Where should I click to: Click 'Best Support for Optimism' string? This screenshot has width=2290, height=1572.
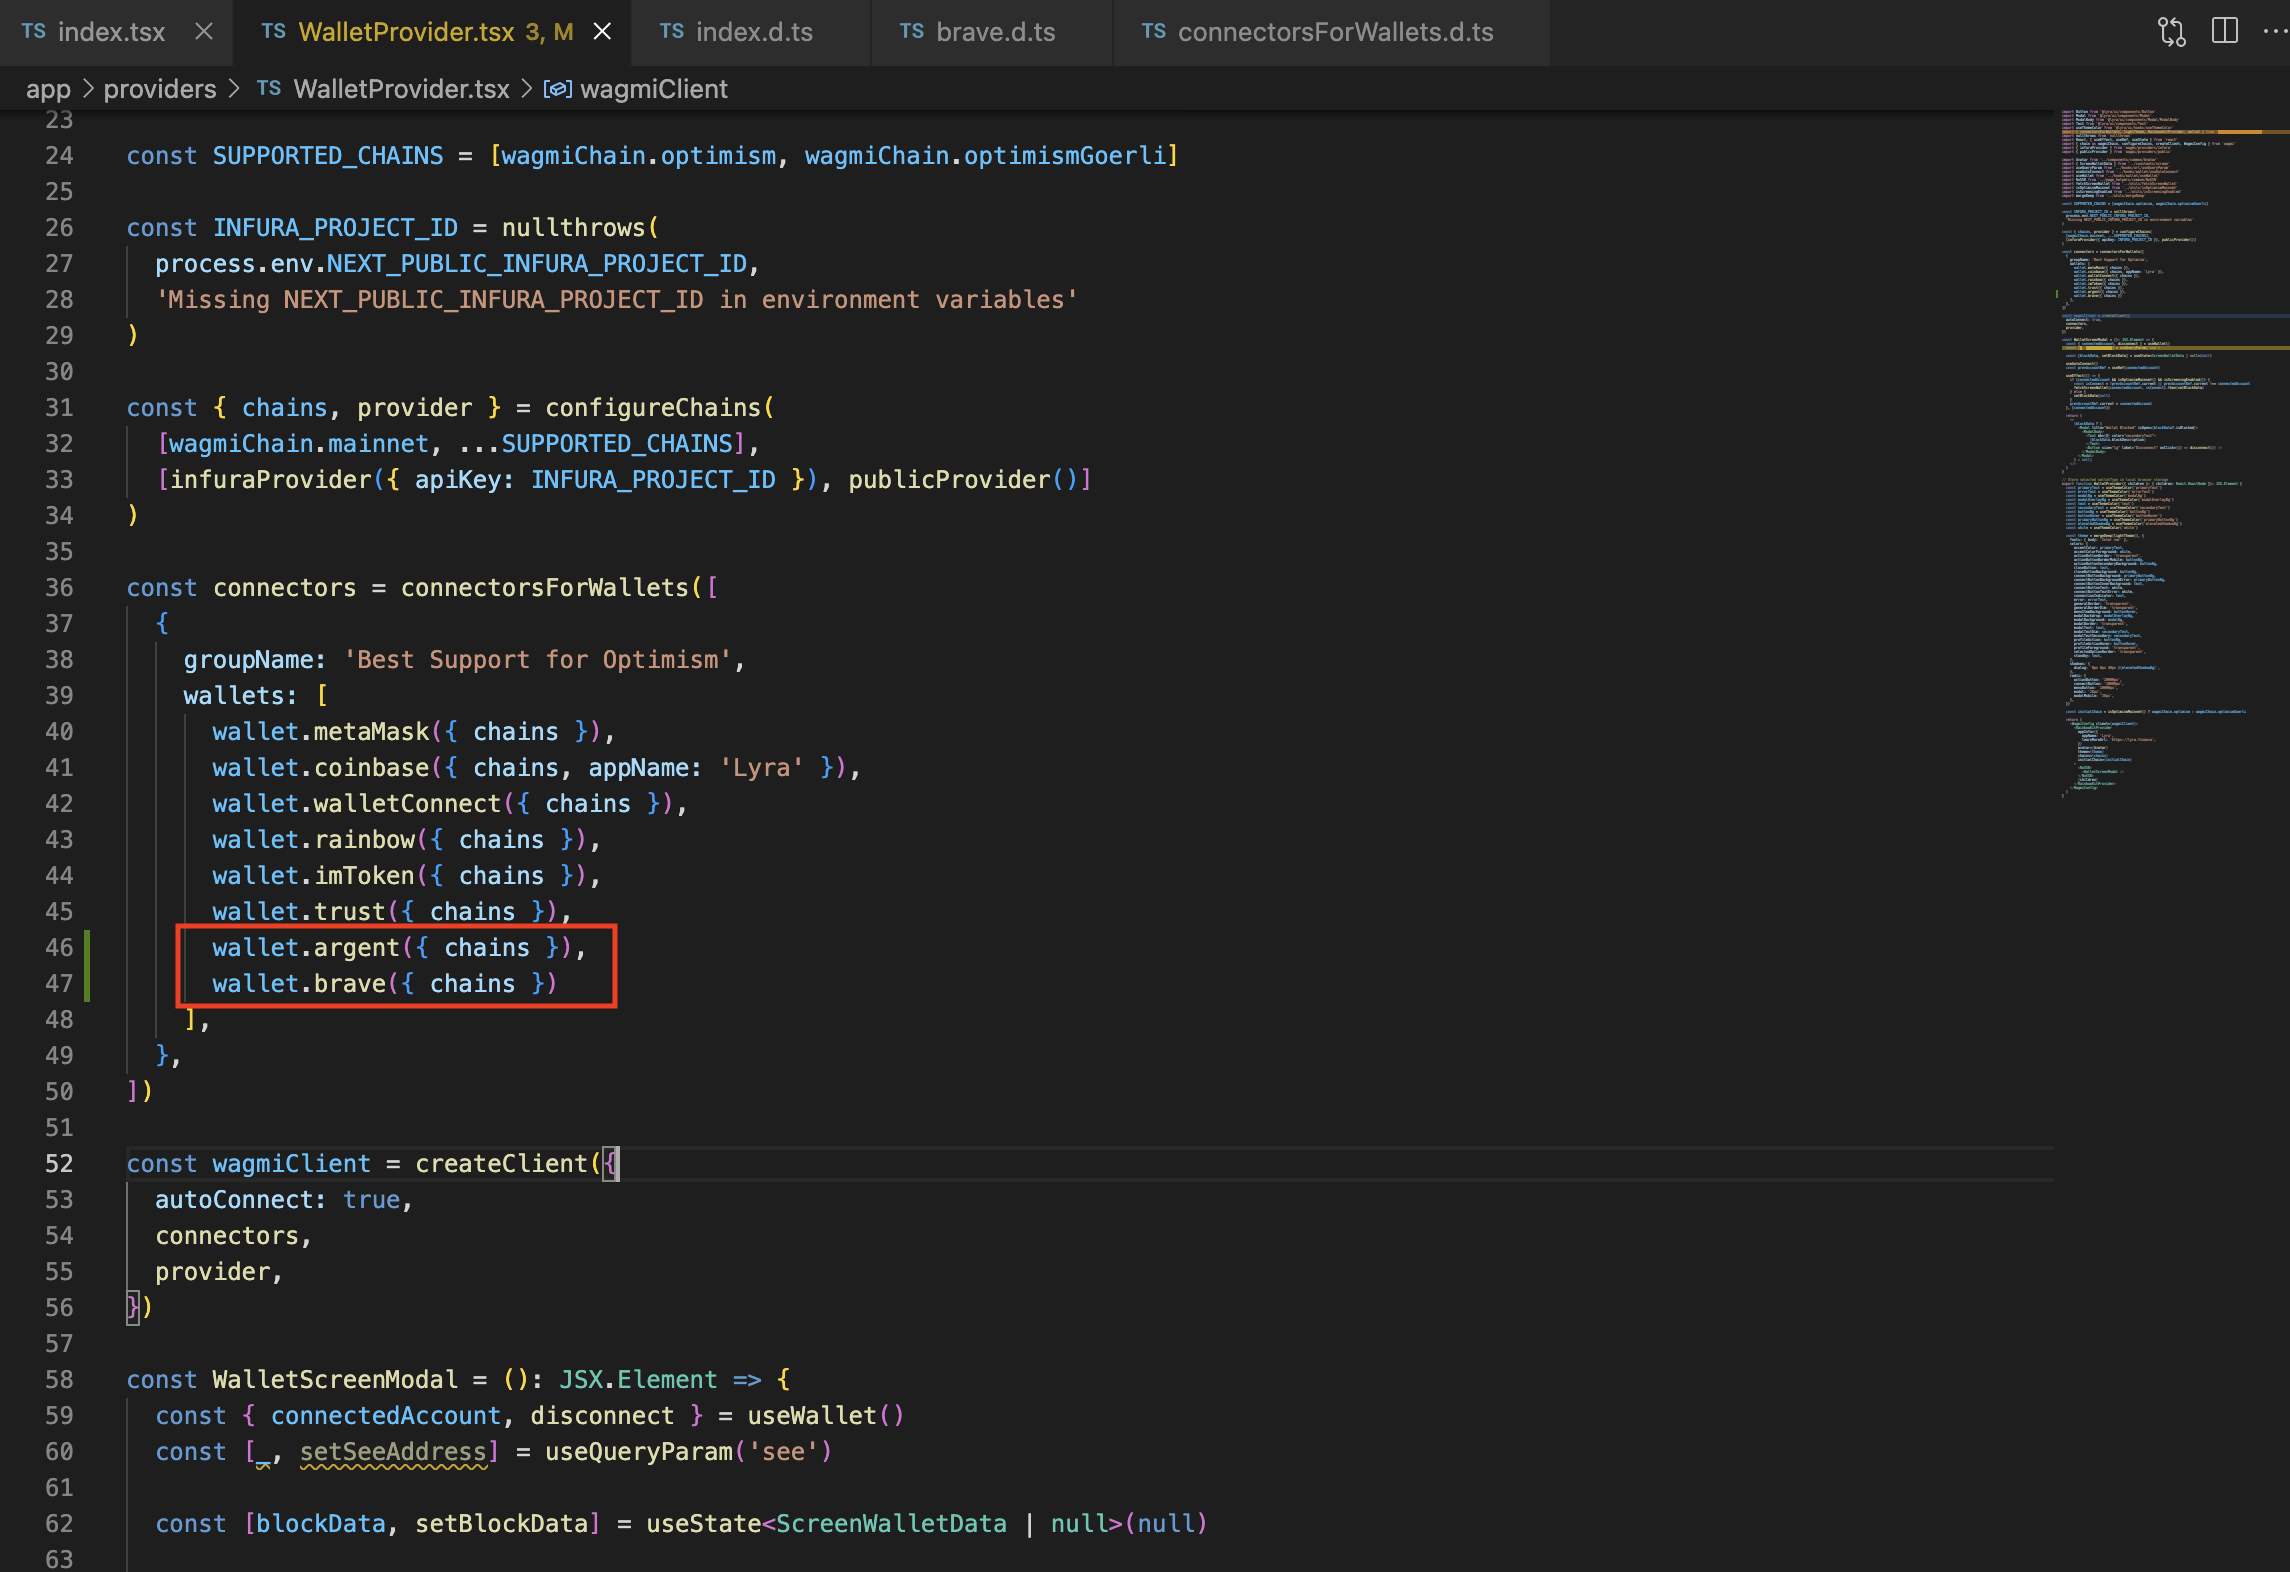click(538, 660)
